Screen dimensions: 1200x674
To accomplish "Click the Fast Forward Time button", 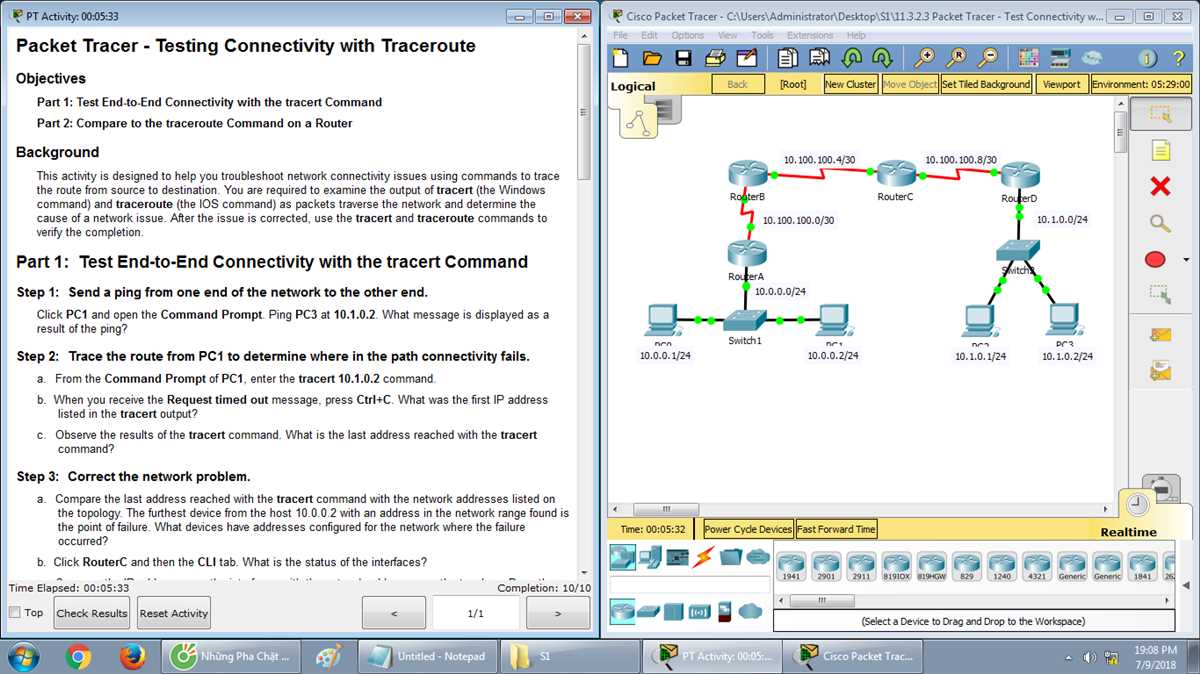I will click(836, 529).
